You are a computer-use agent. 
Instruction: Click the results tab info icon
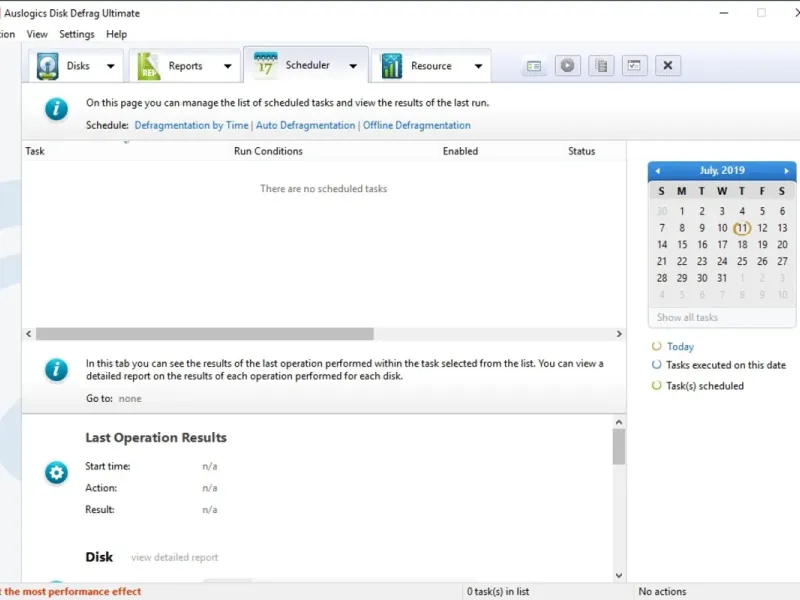tap(56, 370)
